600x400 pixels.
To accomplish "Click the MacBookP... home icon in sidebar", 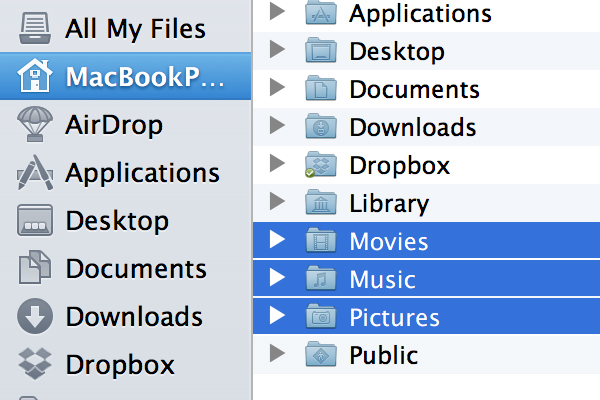I will [35, 75].
